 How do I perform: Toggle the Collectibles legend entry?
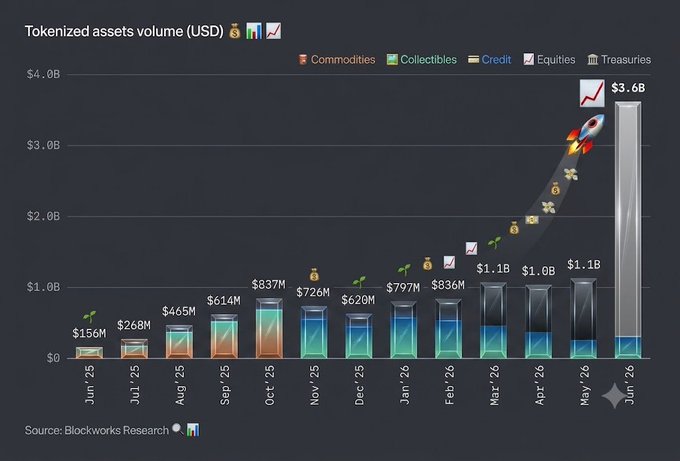coord(422,59)
